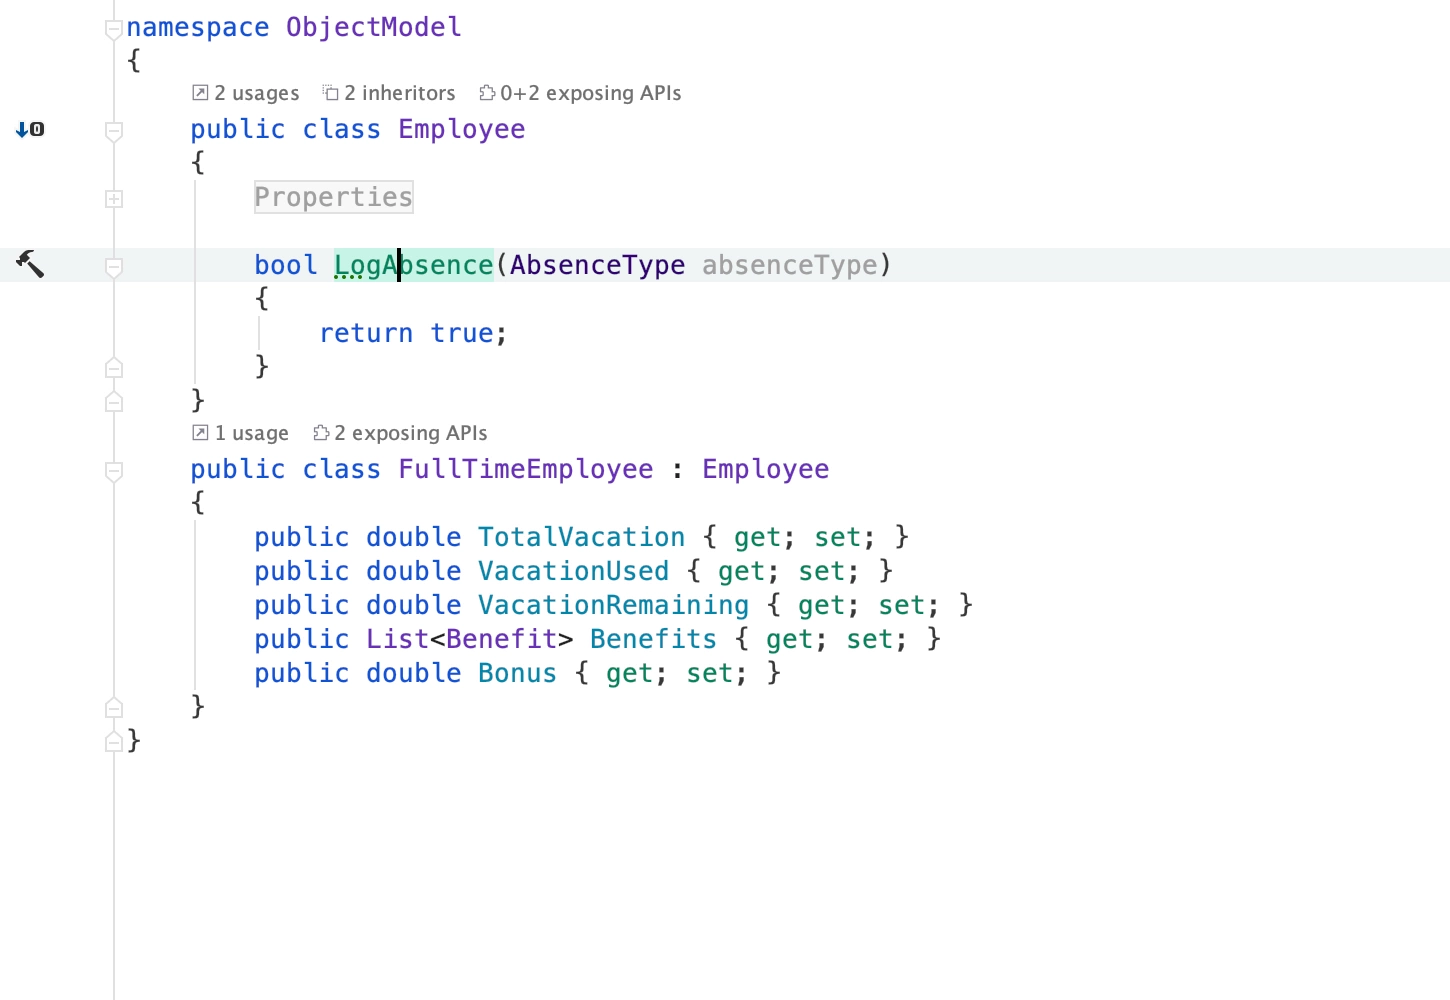Open '2 exposing APIs' lens above FullTimeEmployee
The image size is (1450, 1000).
coord(400,433)
